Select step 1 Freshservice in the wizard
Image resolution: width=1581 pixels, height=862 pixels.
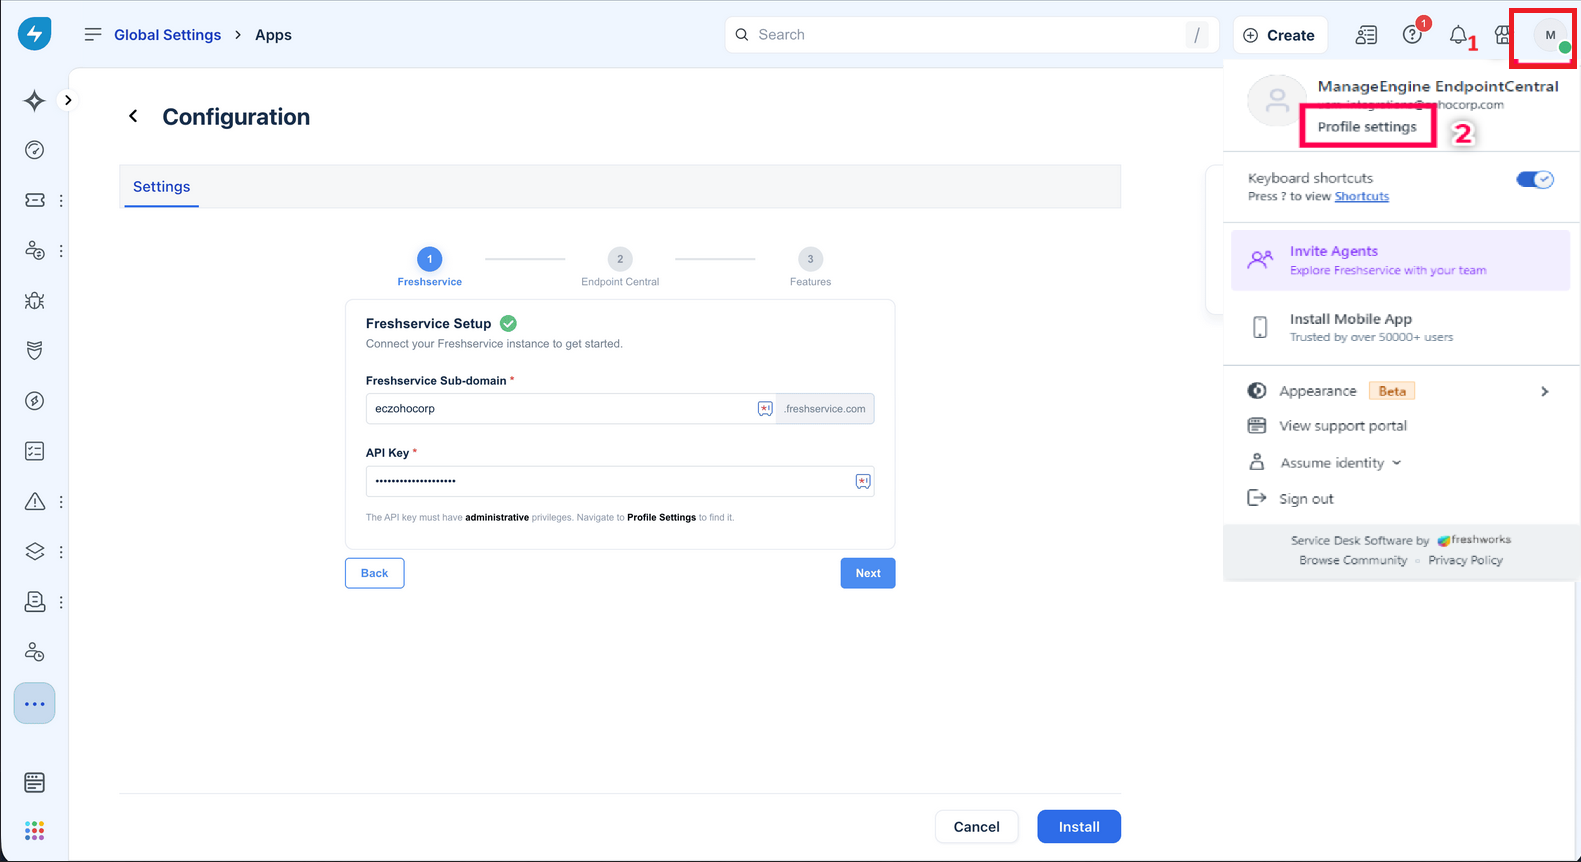(430, 267)
